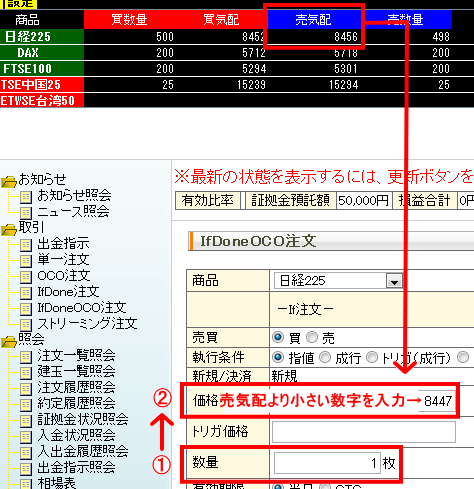474x489 pixels.
Task: Click the page icon beside 出金指示
Action: click(x=26, y=245)
